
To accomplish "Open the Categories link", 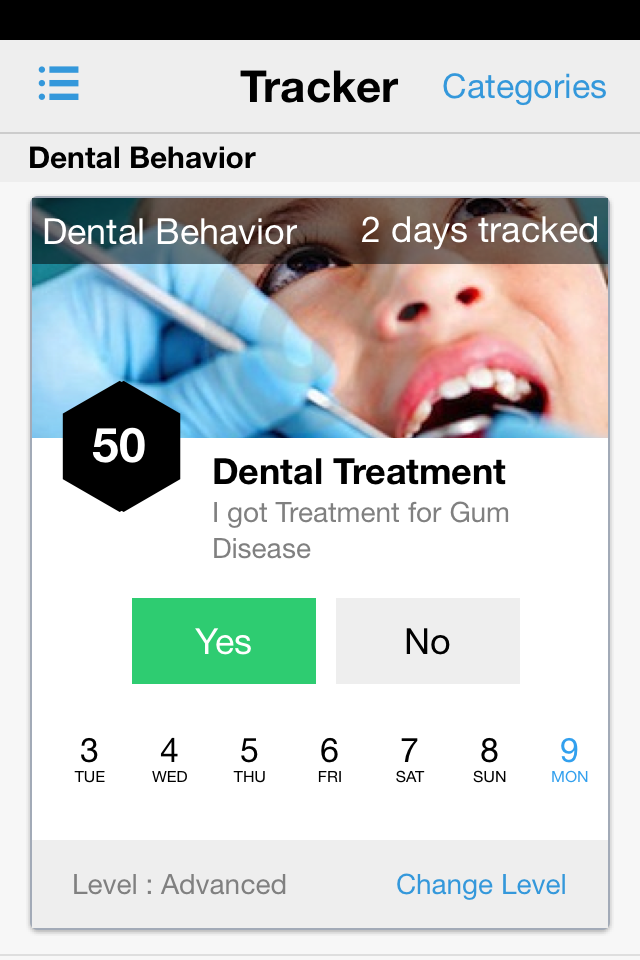I will tap(524, 87).
